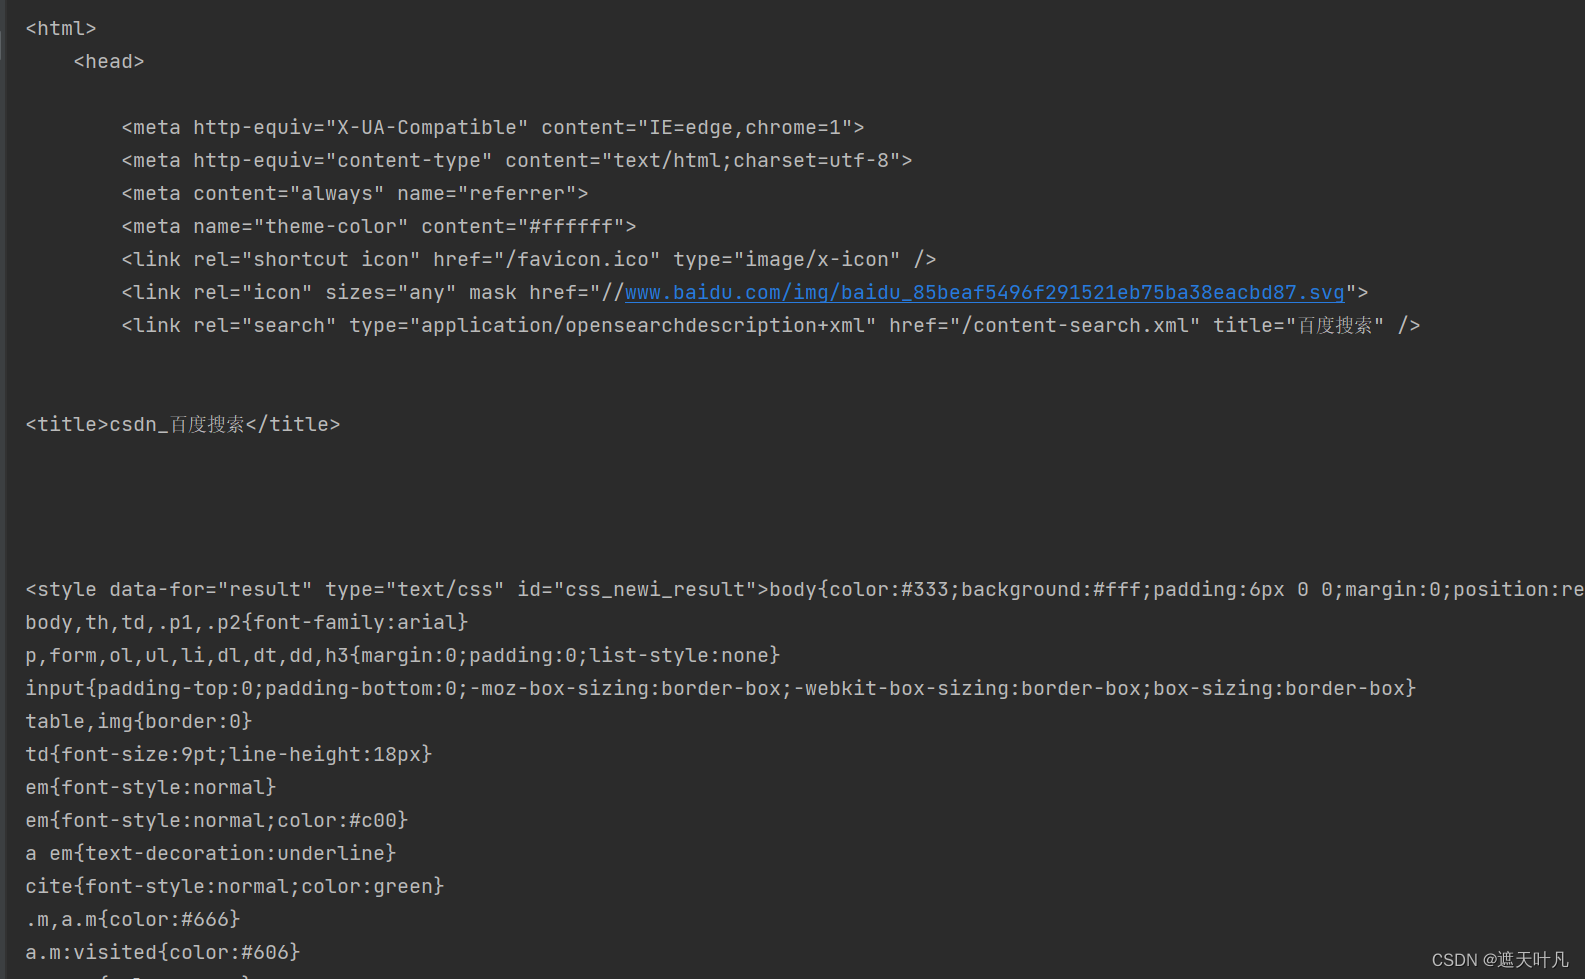
Task: Click the opening <html> tag line
Action: tap(61, 28)
